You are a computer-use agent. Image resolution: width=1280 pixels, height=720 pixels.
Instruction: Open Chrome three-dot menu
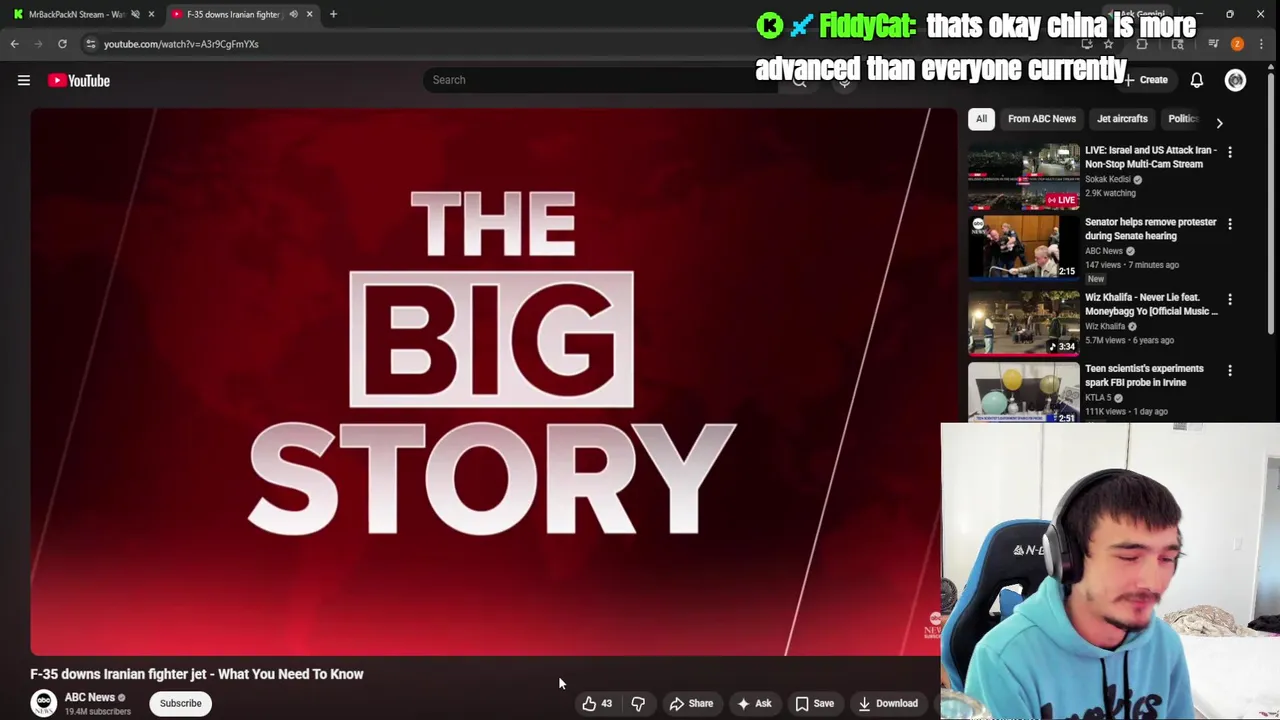(x=1262, y=44)
